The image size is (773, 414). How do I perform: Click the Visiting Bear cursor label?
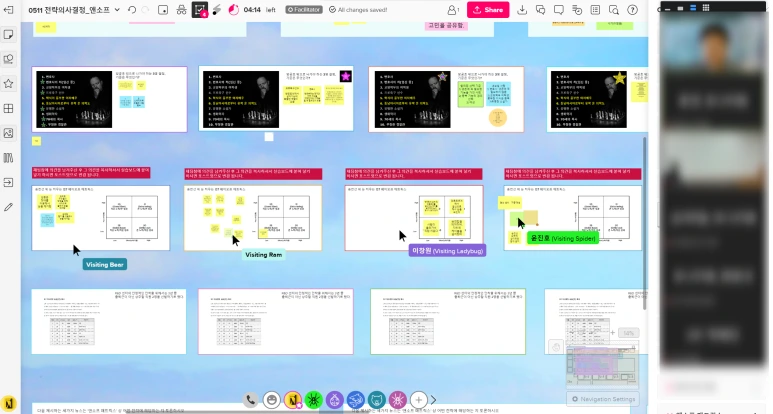[x=105, y=265]
